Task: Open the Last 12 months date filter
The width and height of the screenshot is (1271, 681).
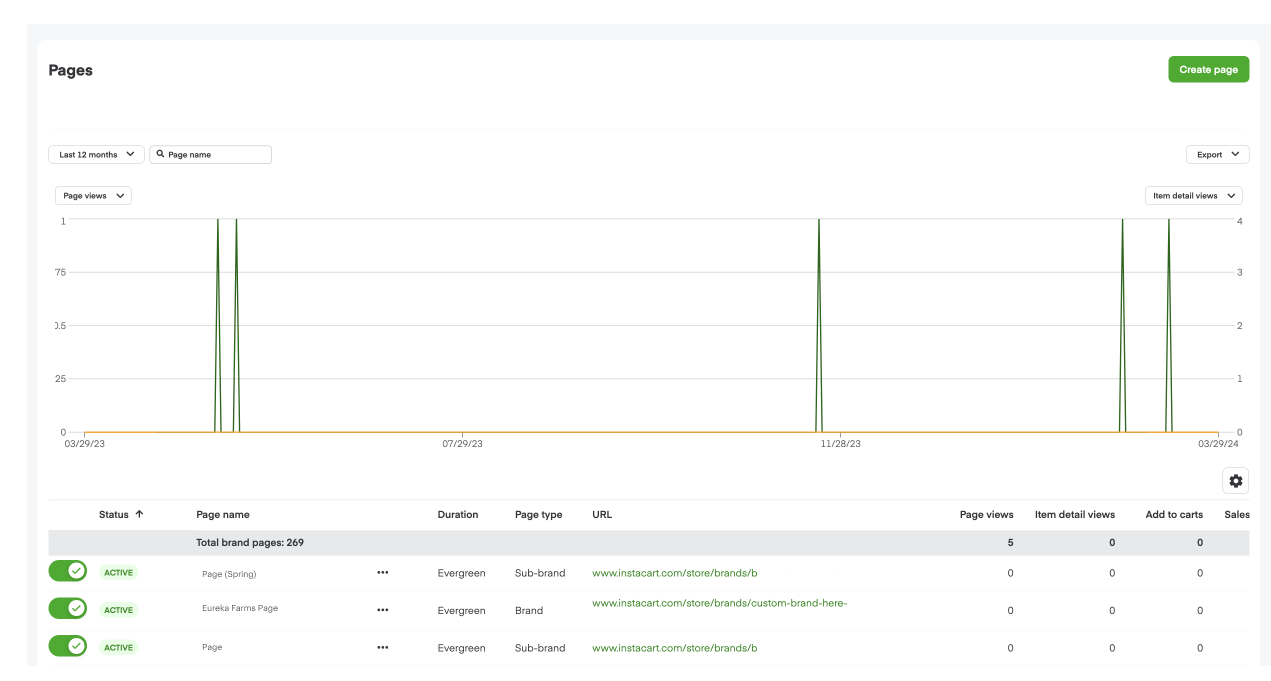Action: (x=96, y=154)
